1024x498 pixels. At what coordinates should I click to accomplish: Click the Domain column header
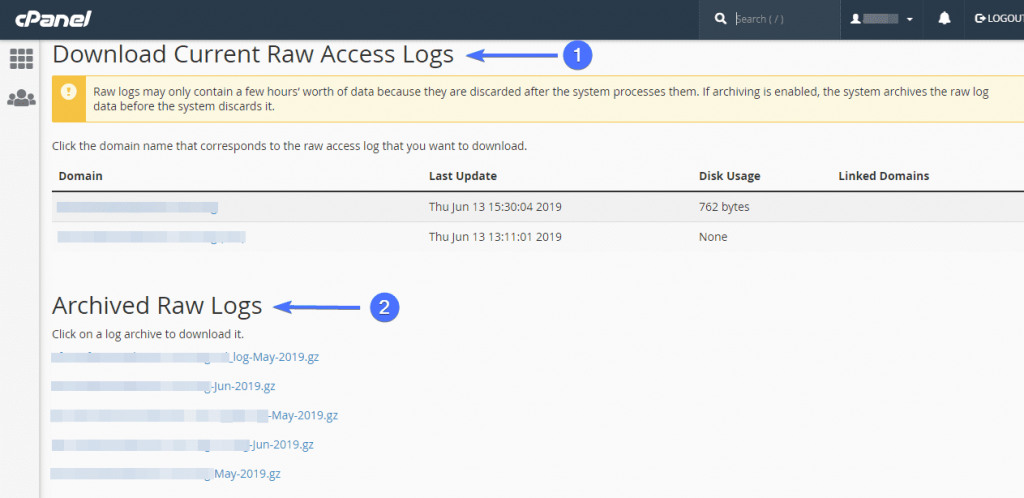click(x=80, y=176)
